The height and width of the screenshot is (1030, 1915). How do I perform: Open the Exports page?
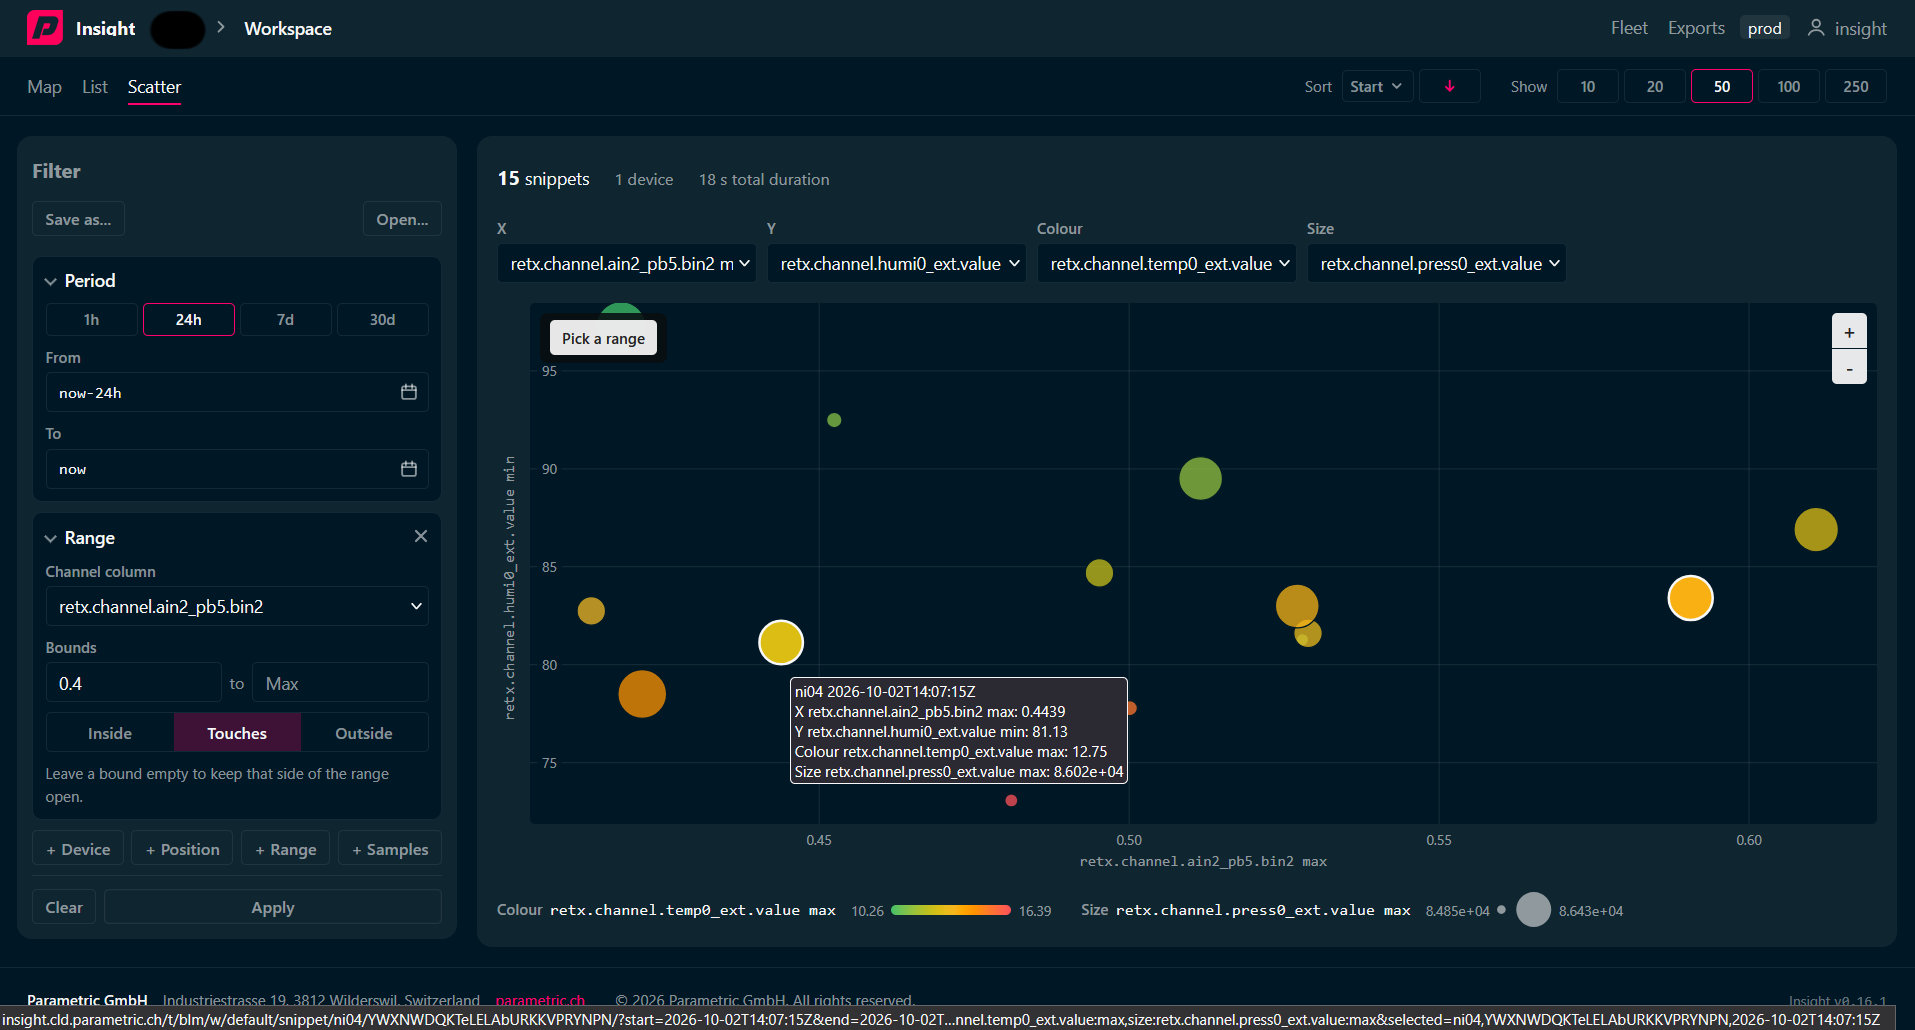click(x=1696, y=28)
